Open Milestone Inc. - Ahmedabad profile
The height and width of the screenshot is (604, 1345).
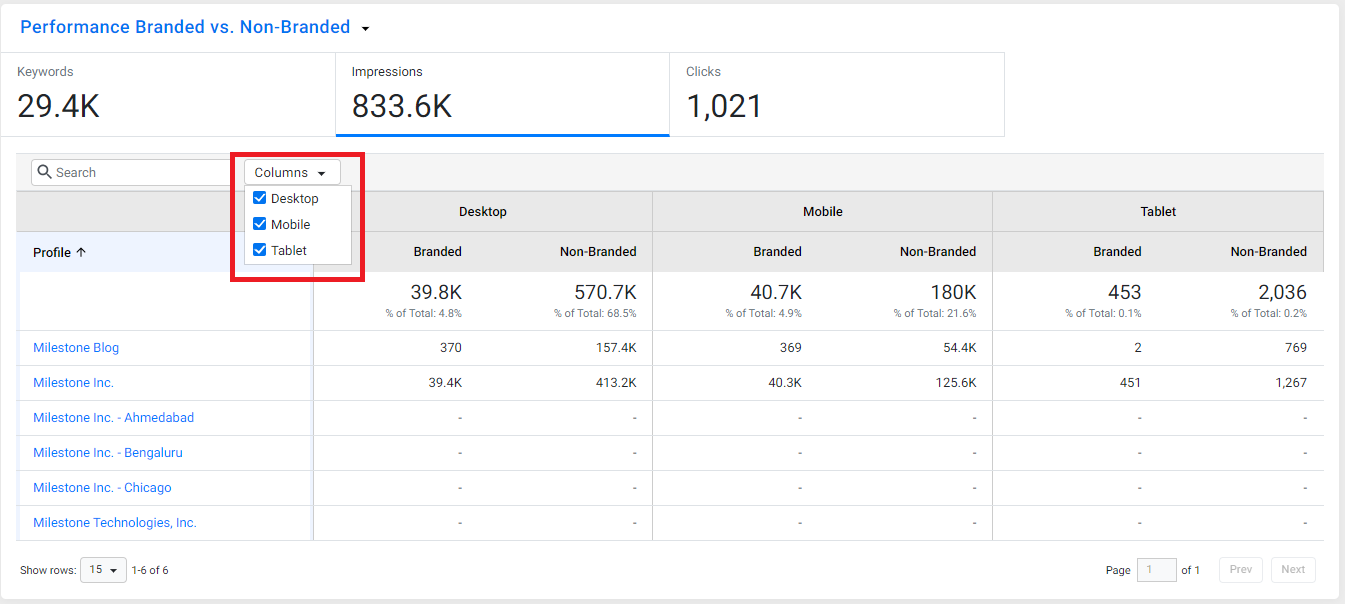point(113,418)
